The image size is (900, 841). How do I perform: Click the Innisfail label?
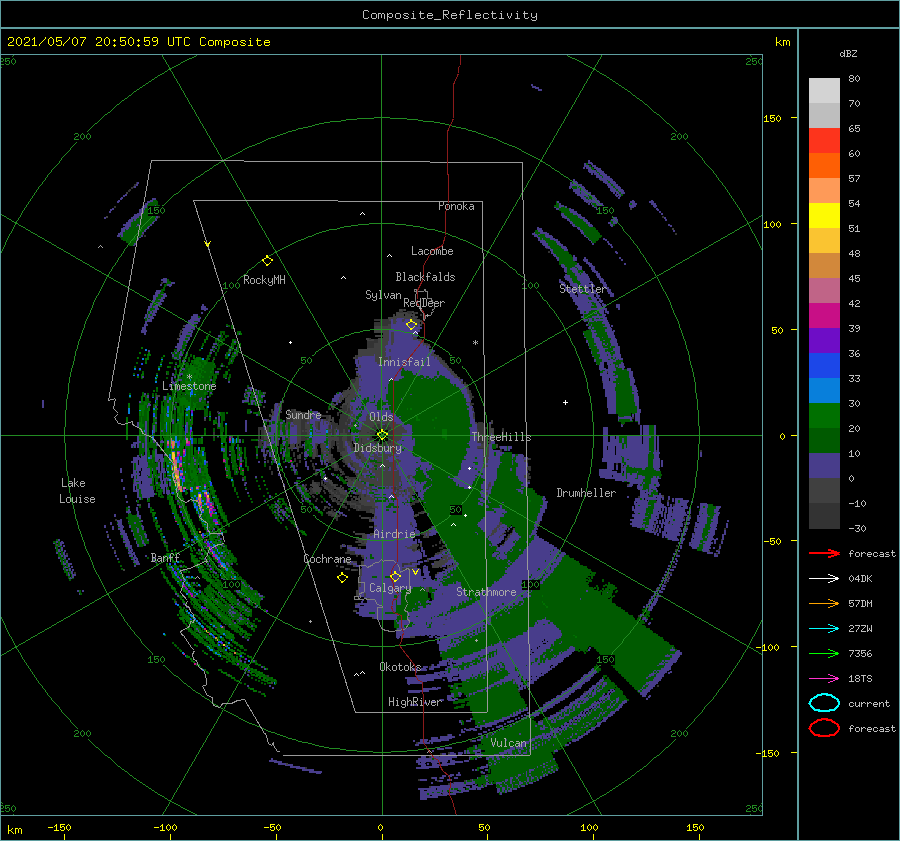click(x=404, y=362)
